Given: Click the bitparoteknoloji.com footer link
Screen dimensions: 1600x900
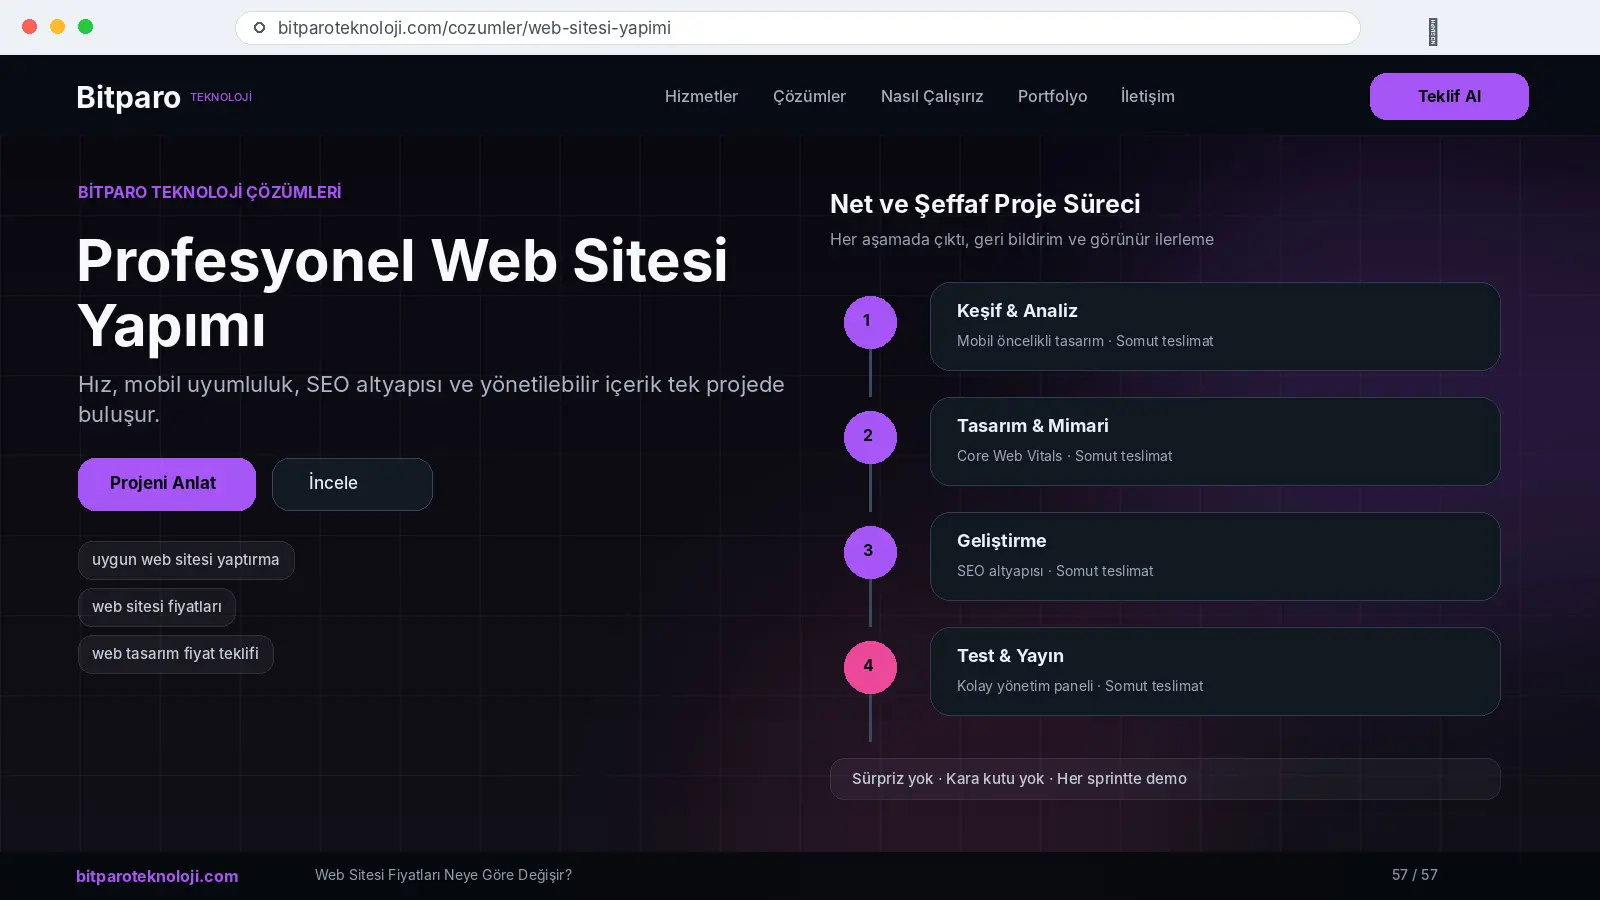Looking at the screenshot, I should pos(157,876).
